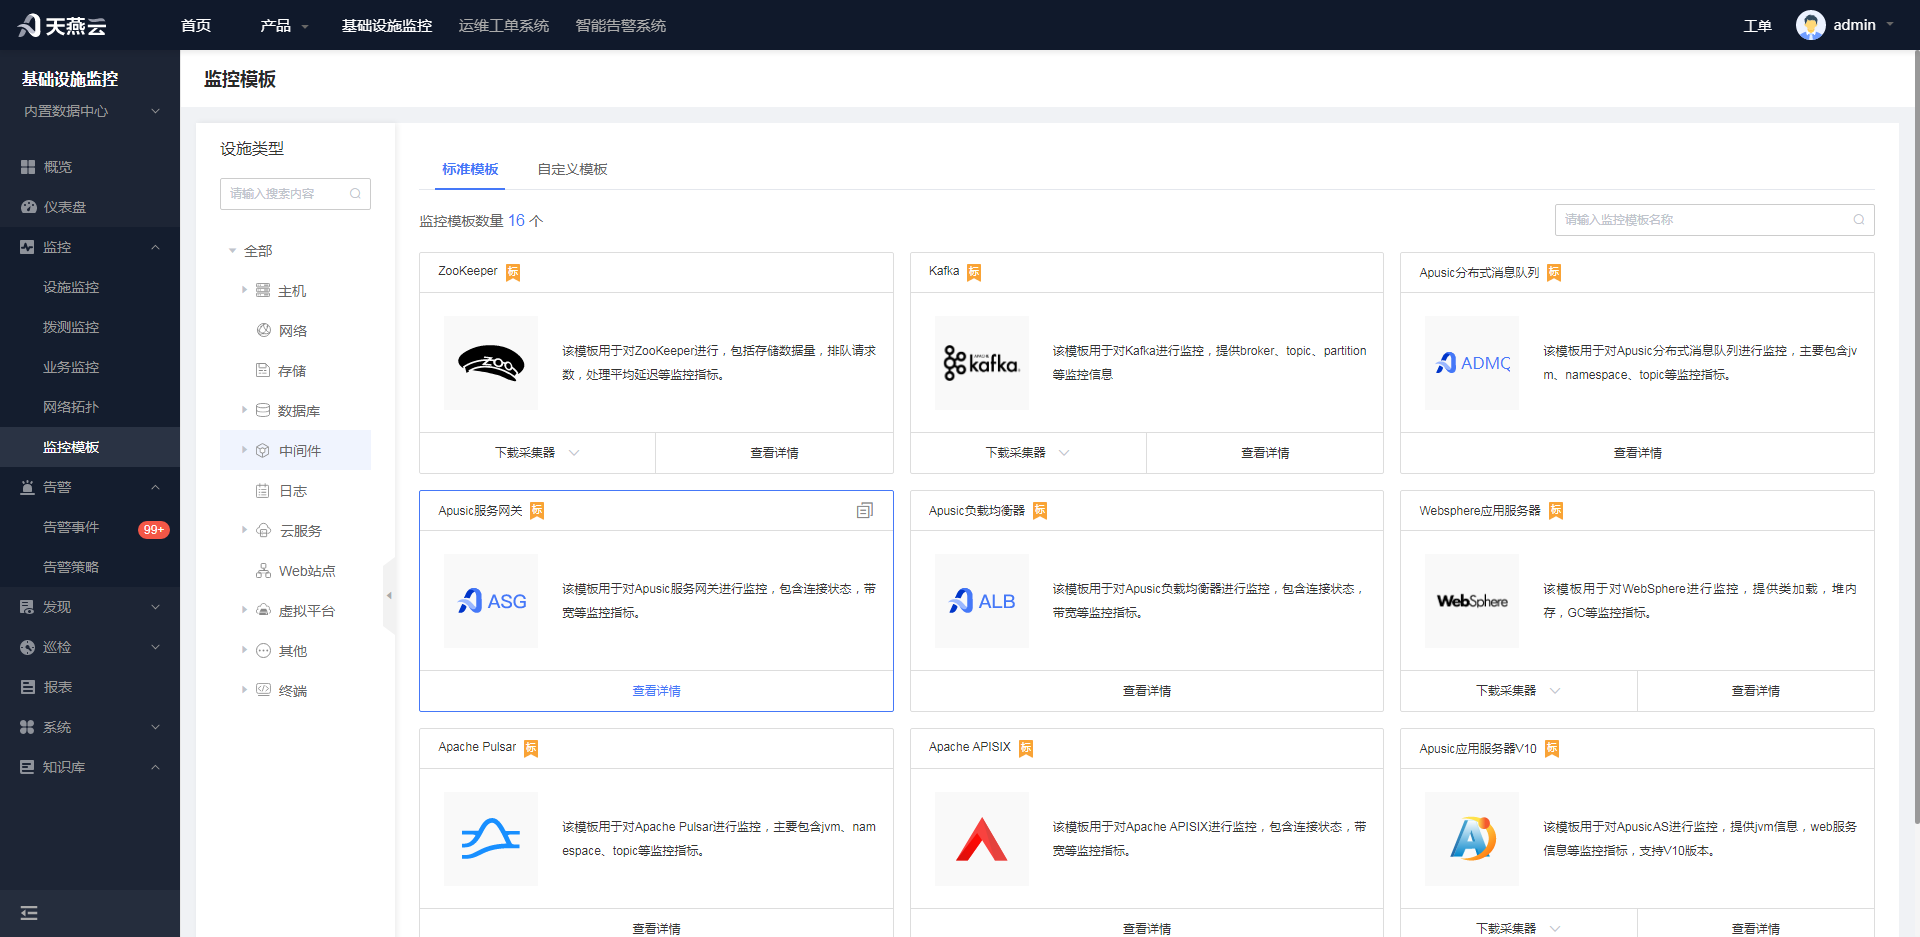Image resolution: width=1920 pixels, height=937 pixels.
Task: Open 设施监控 in sidebar
Action: click(x=71, y=287)
